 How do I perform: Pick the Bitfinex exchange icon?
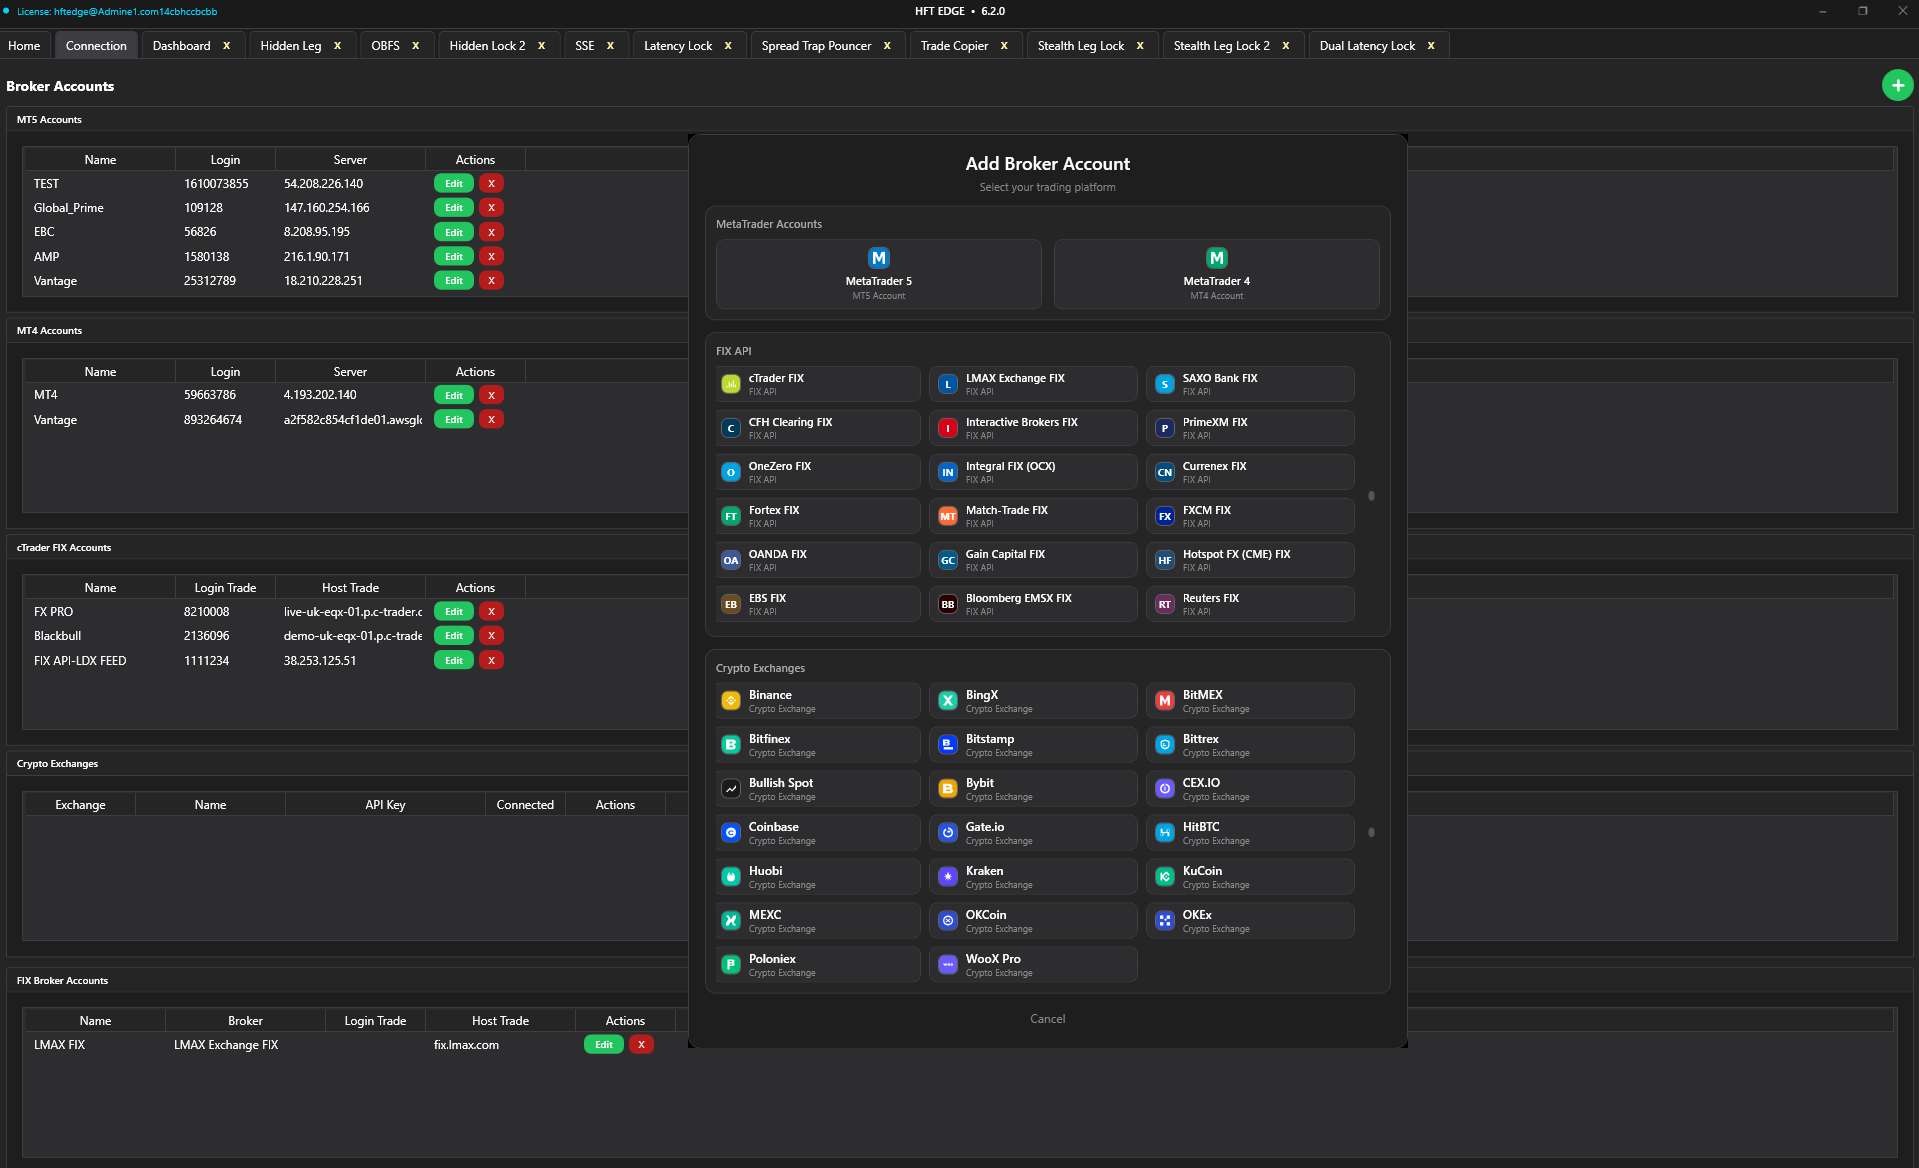(x=731, y=745)
